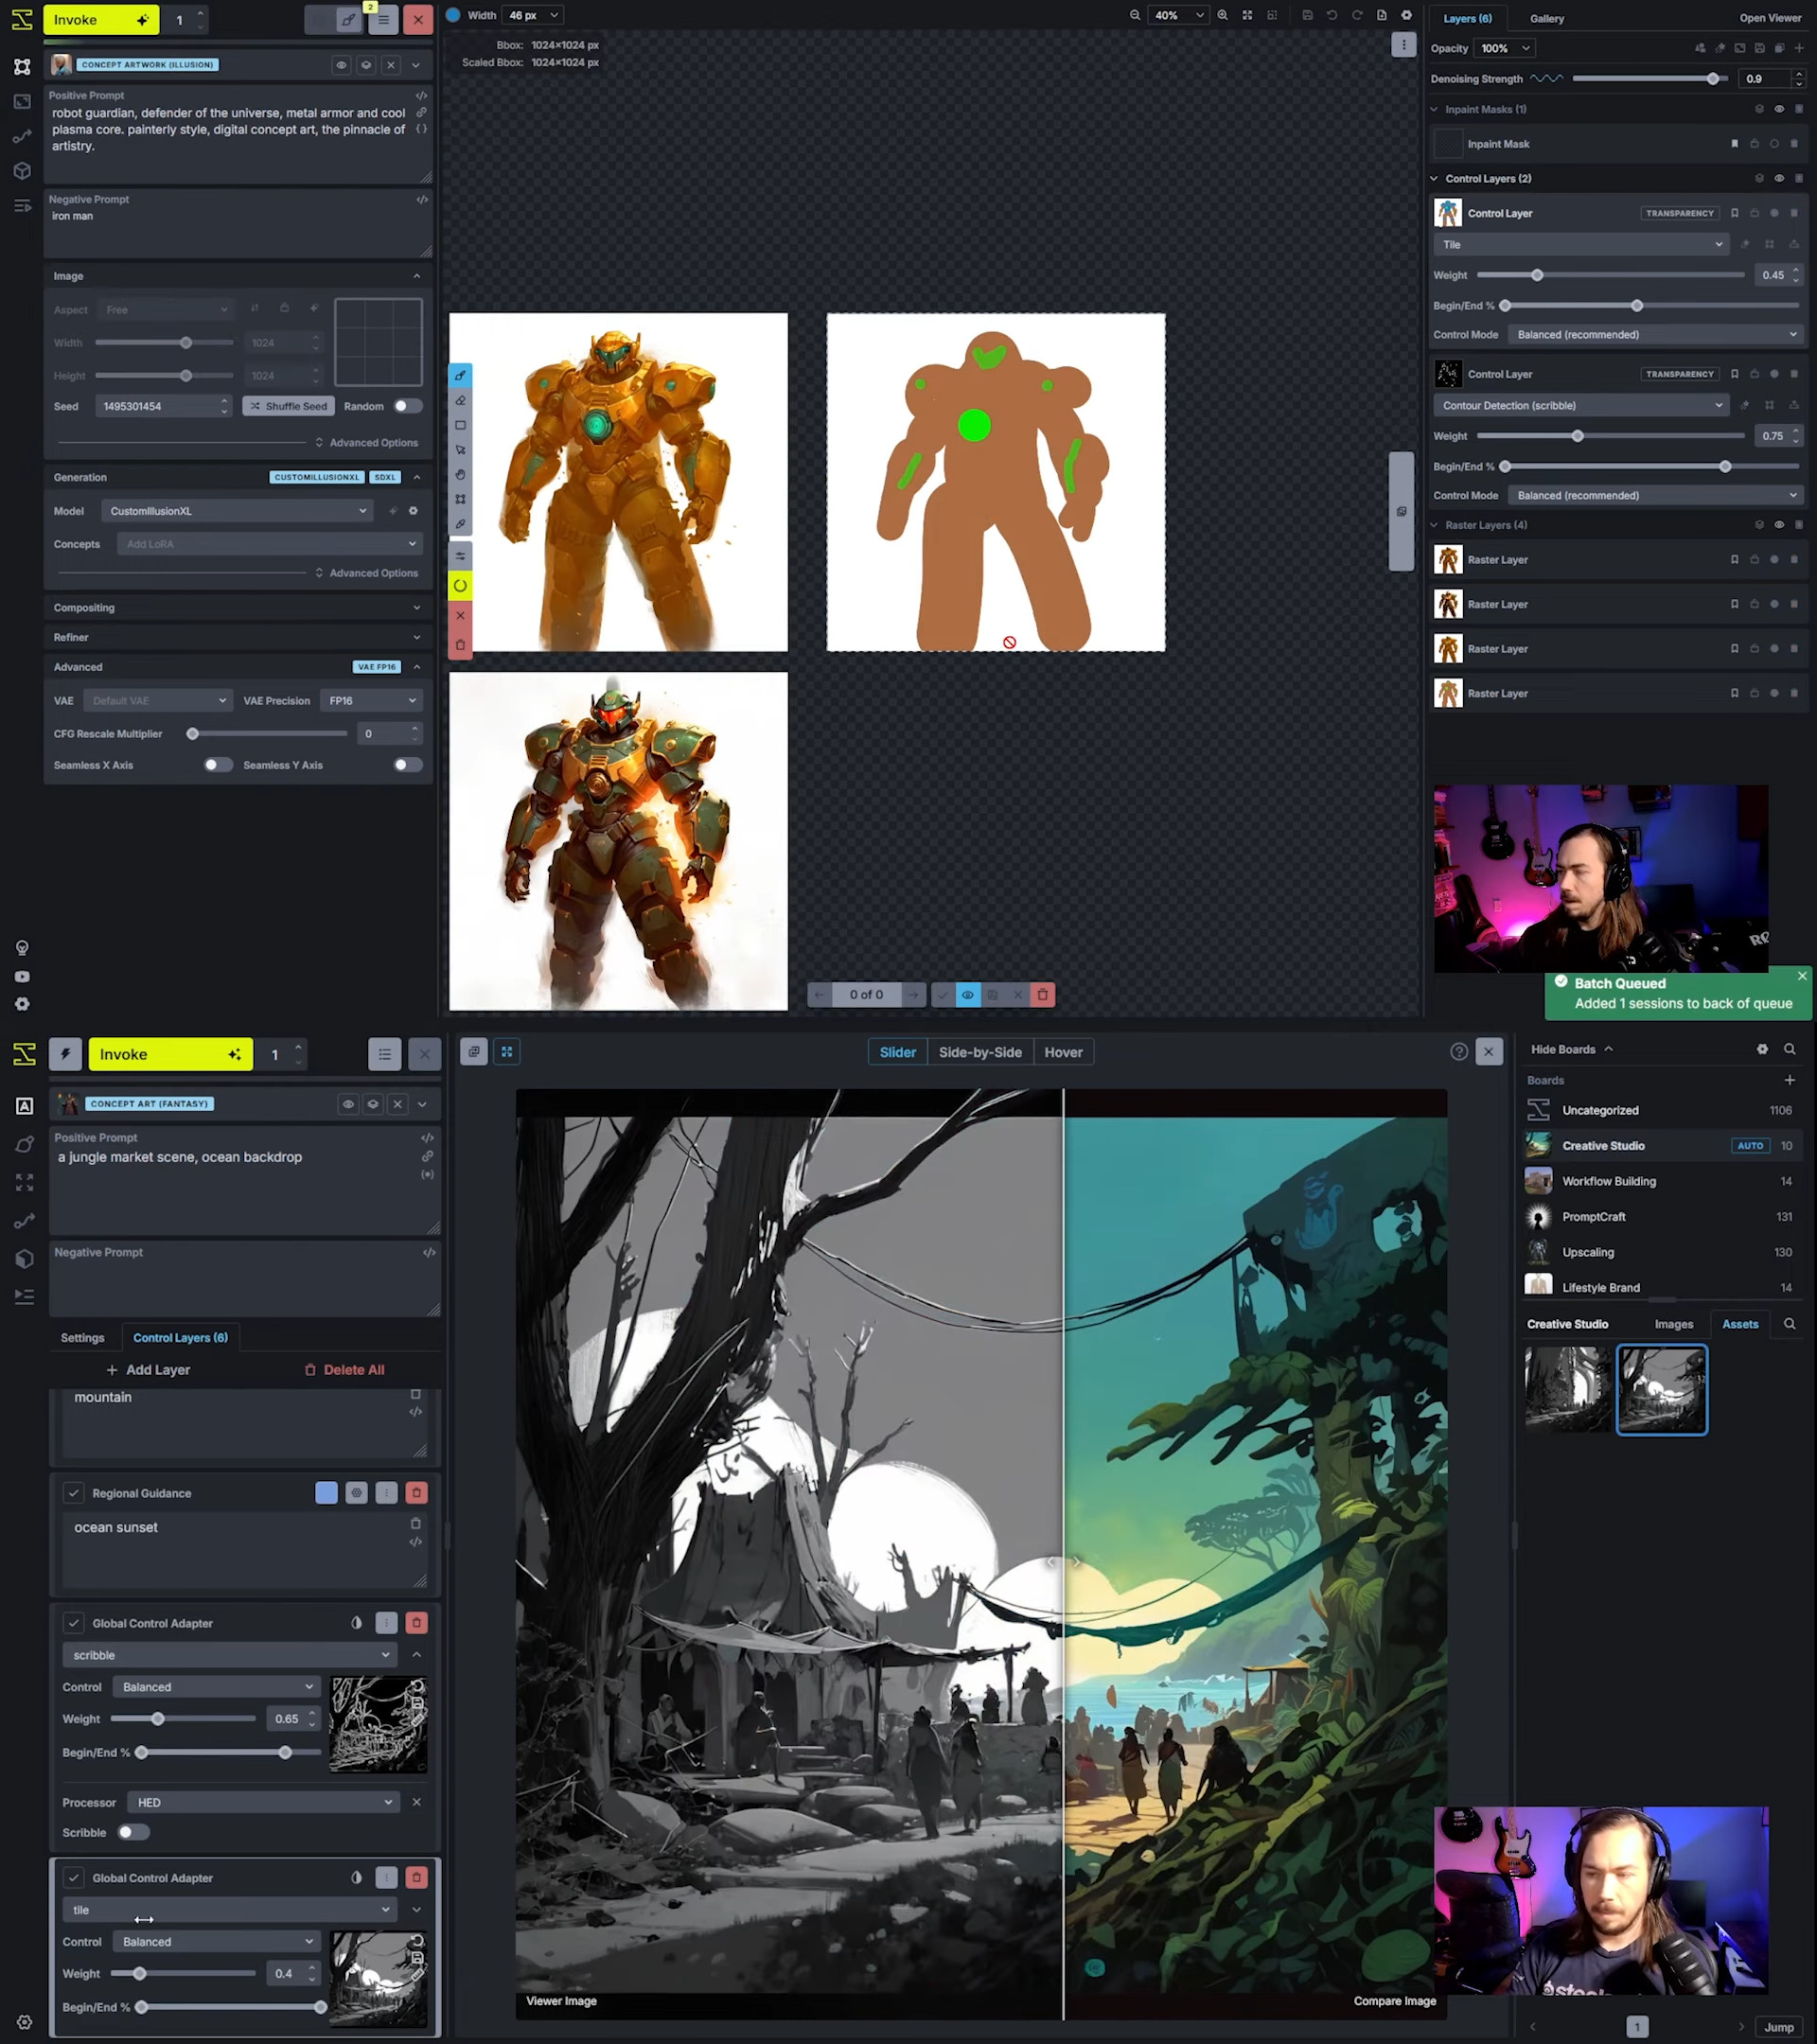Toggle the Scribble switch under Processor
This screenshot has width=1817, height=2044.
pyautogui.click(x=133, y=1833)
